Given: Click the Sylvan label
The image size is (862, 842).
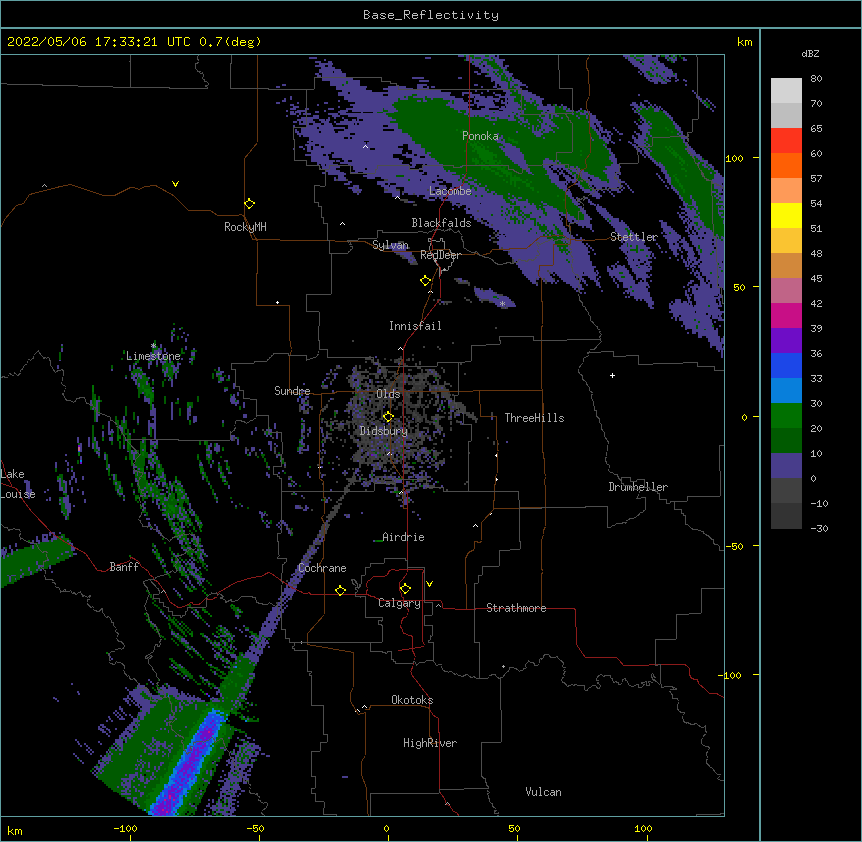Looking at the screenshot, I should [x=390, y=245].
